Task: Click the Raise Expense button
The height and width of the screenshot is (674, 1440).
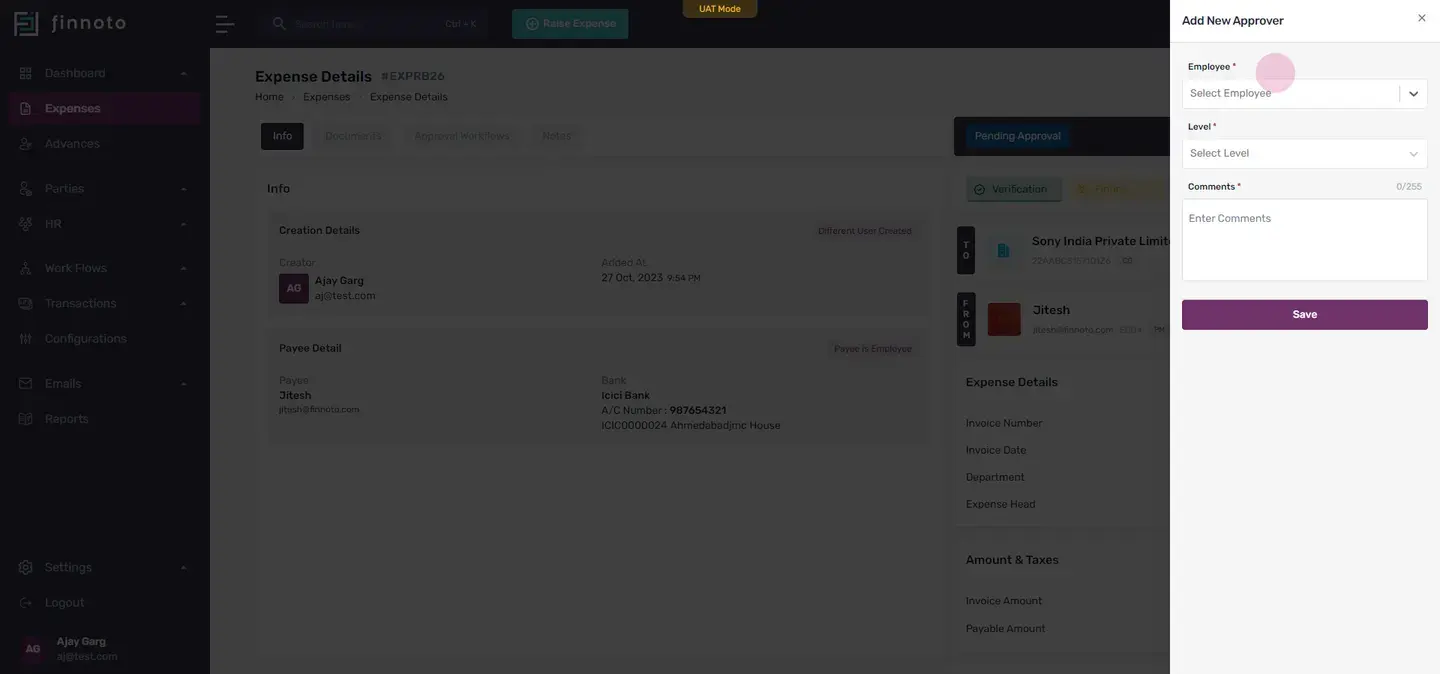Action: [x=570, y=24]
